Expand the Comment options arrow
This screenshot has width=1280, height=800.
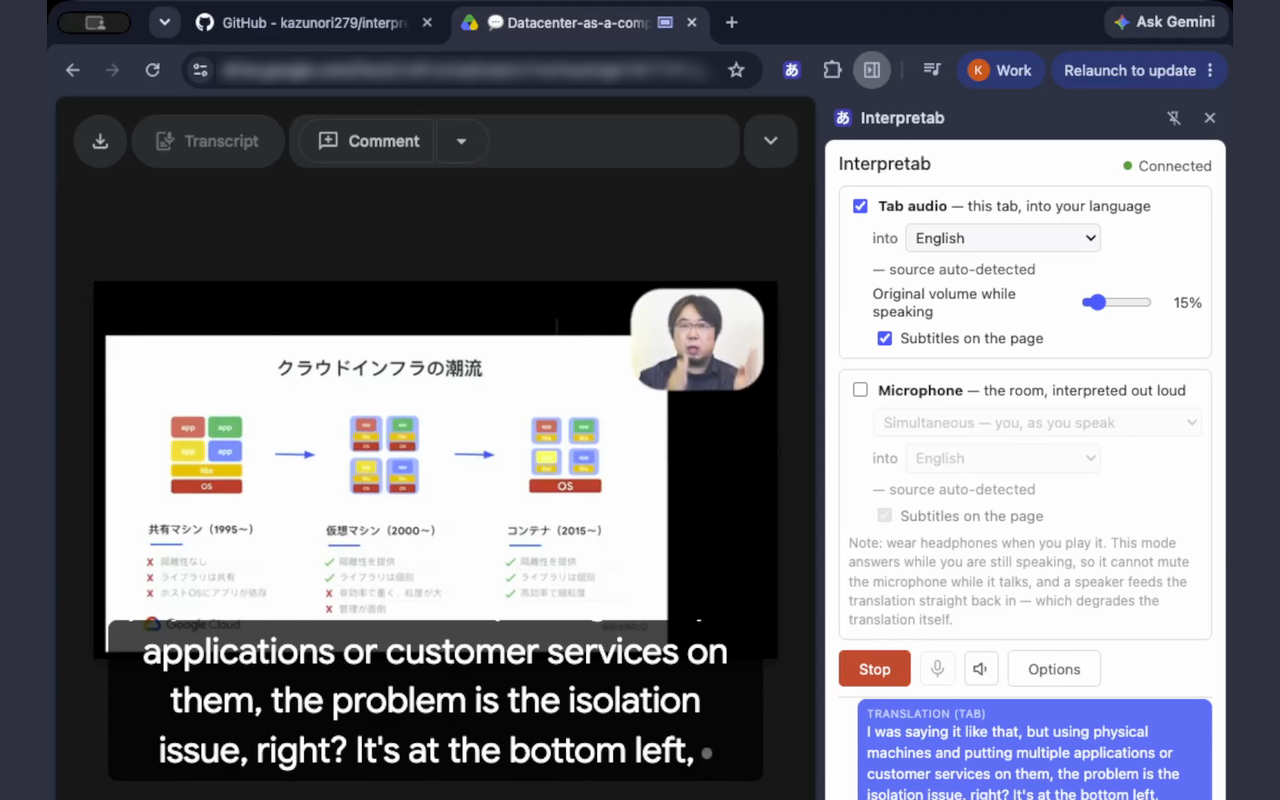point(461,141)
